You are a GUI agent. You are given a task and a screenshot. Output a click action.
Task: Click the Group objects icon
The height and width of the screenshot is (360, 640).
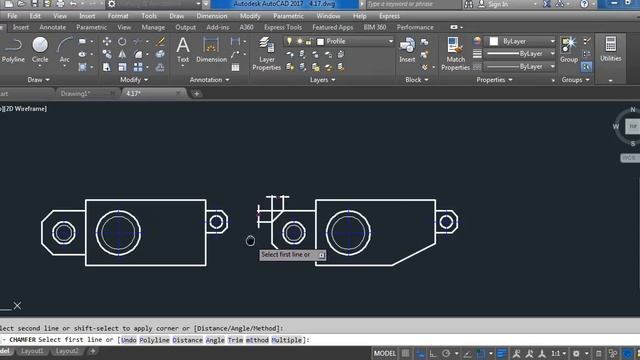(569, 49)
